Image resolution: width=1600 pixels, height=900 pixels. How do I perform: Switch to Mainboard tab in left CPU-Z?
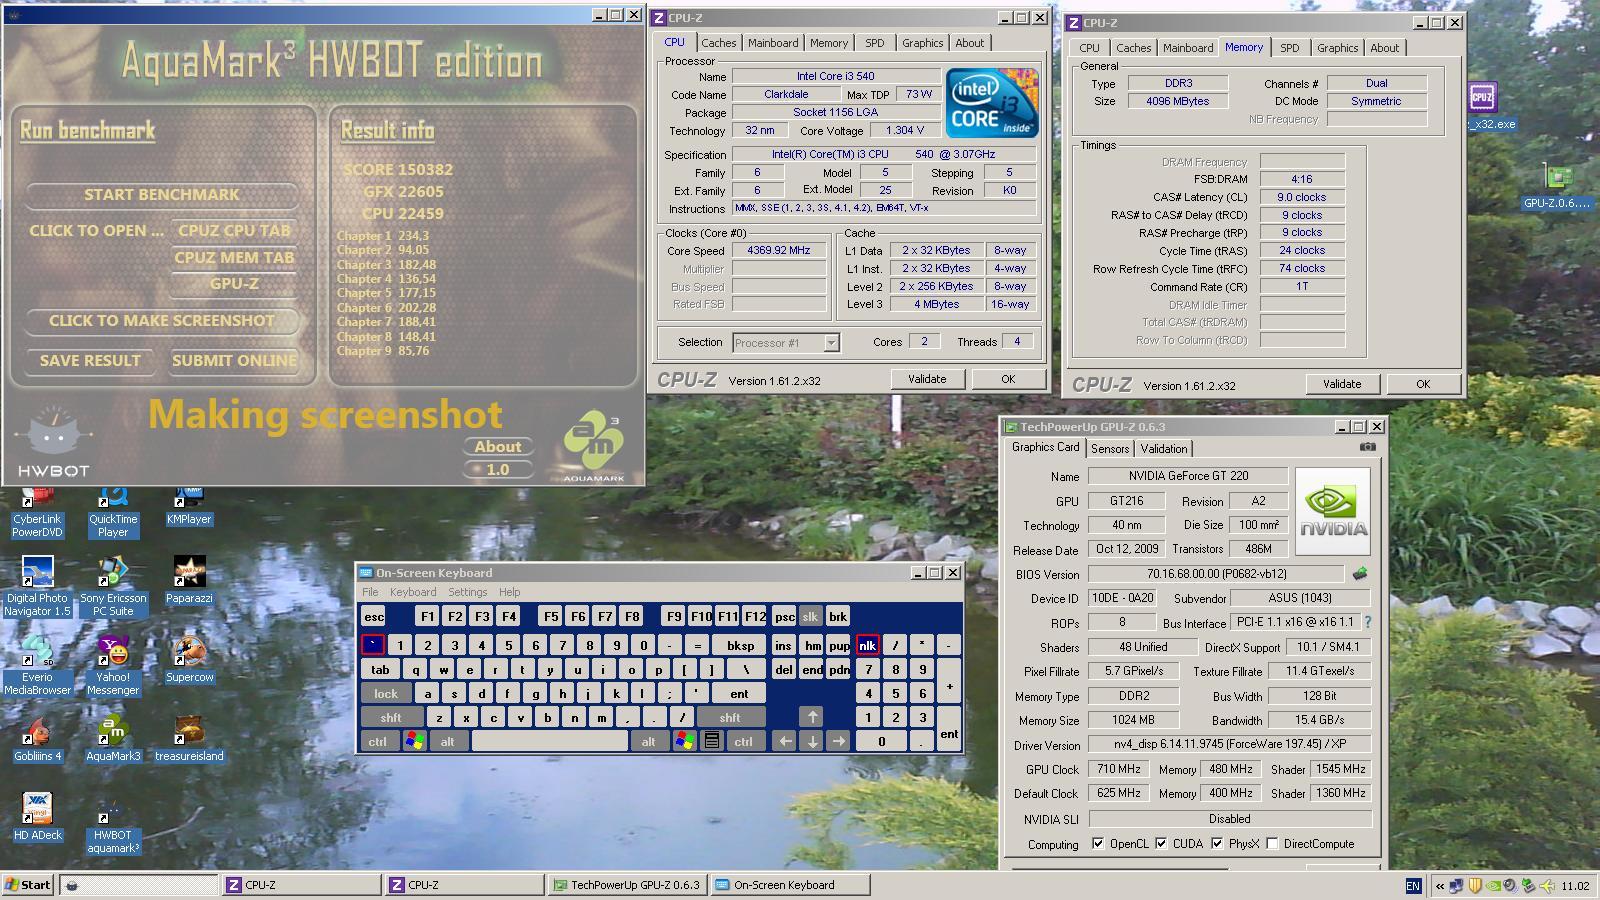773,43
